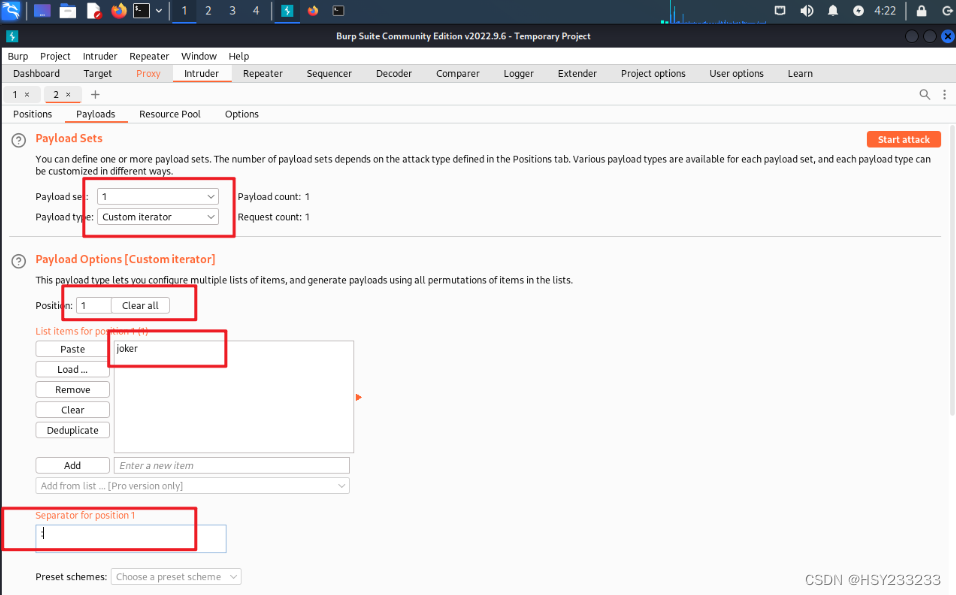This screenshot has height=595, width=956.
Task: Click the Start attack button
Action: tap(904, 140)
